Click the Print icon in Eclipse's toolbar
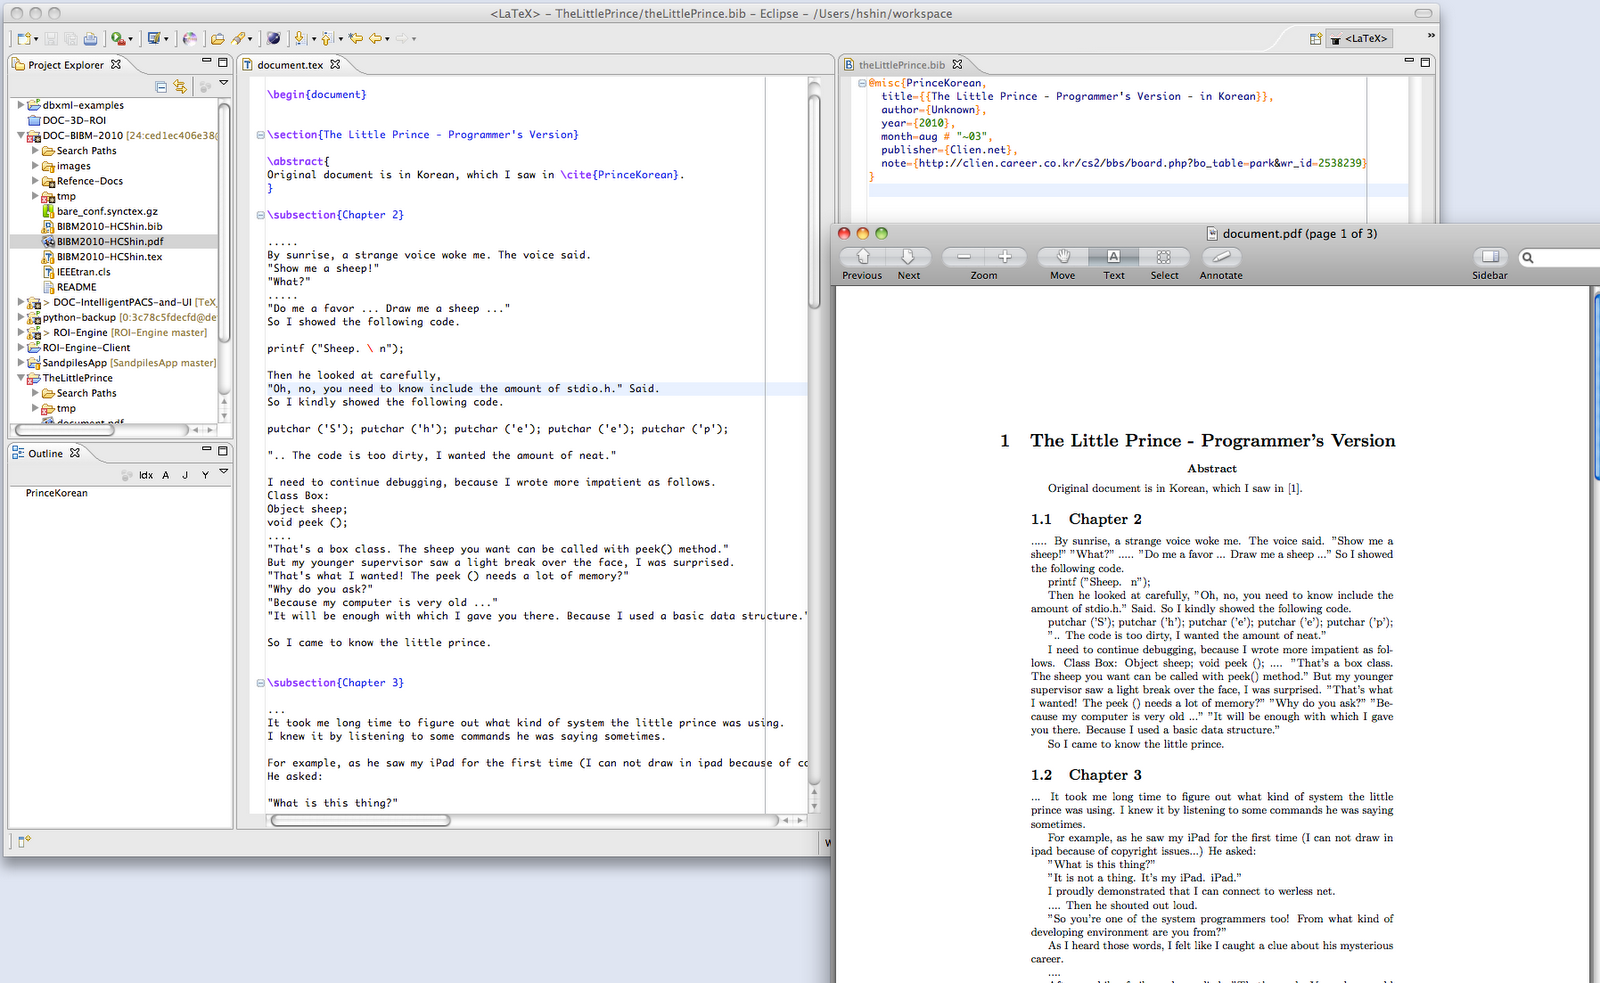 point(89,39)
